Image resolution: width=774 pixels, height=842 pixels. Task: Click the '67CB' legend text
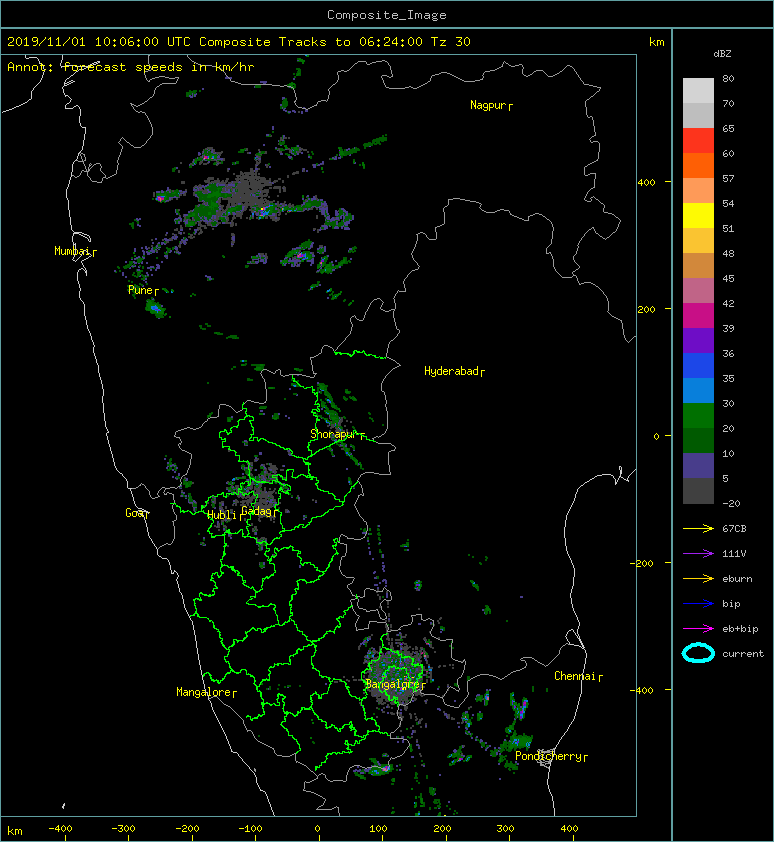click(x=734, y=528)
